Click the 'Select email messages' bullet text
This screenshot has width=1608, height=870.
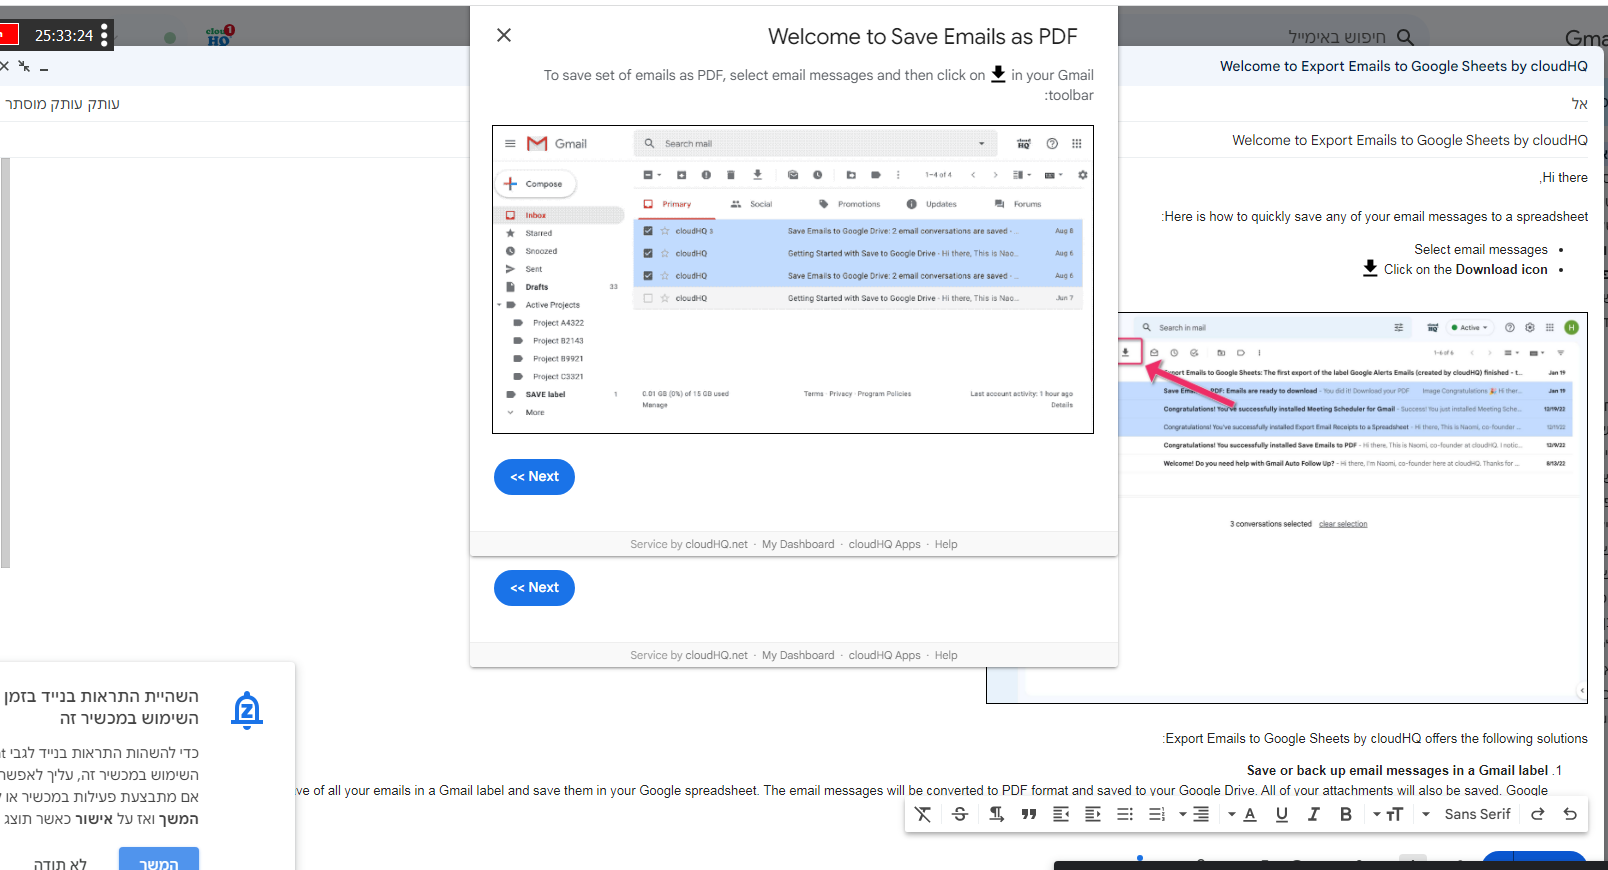coord(1481,249)
